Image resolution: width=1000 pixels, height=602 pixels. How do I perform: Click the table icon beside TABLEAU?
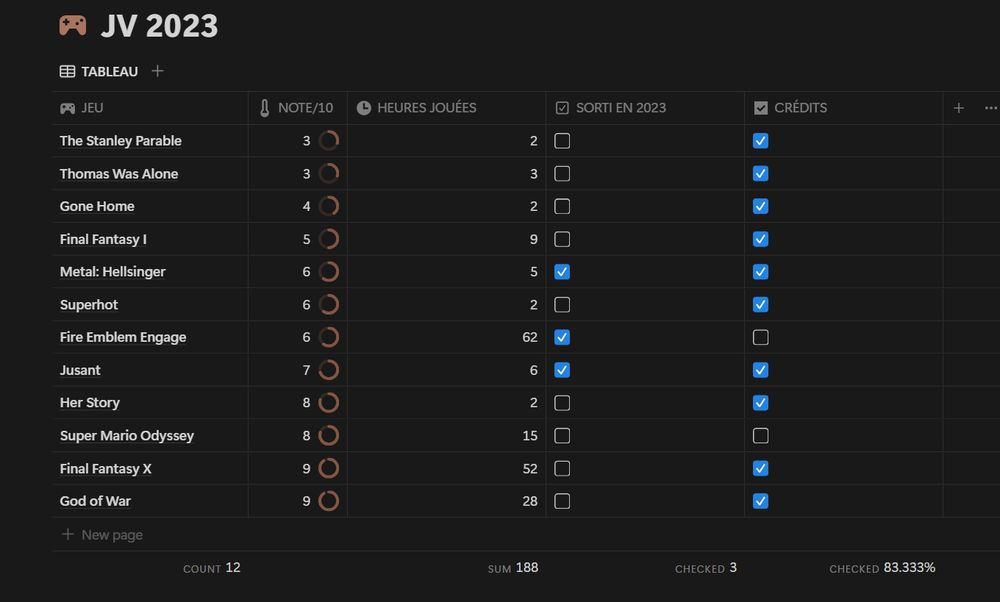67,71
